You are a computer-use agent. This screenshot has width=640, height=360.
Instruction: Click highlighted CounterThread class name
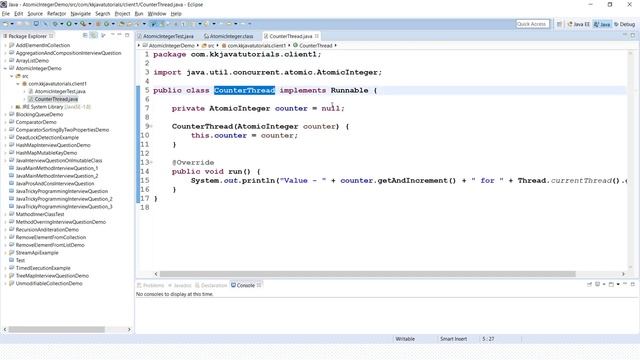(x=244, y=90)
